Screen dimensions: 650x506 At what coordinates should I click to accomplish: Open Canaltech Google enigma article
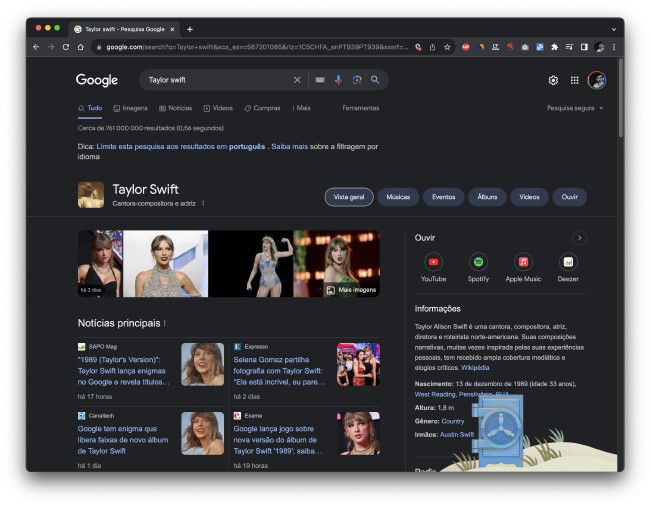coord(123,440)
